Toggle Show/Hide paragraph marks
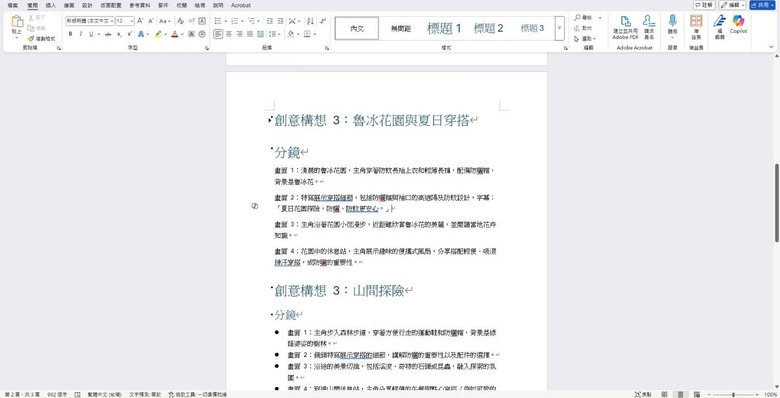Image resolution: width=780 pixels, height=398 pixels. pos(323,21)
